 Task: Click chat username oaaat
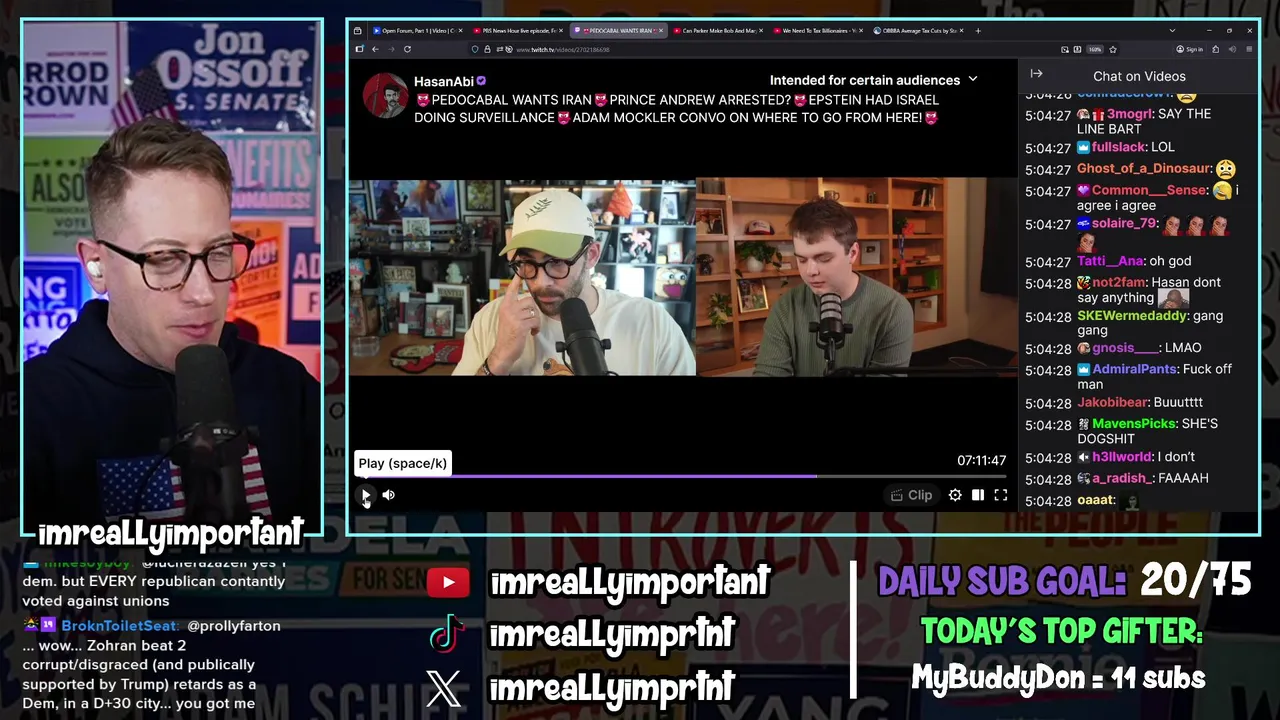pos(1094,500)
